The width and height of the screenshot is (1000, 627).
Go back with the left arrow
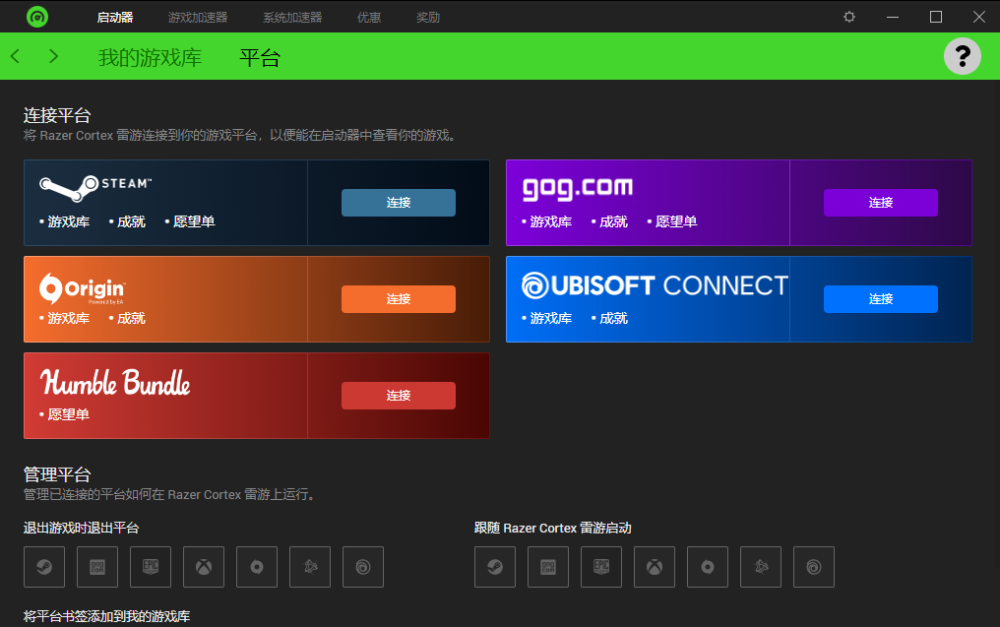[x=15, y=56]
